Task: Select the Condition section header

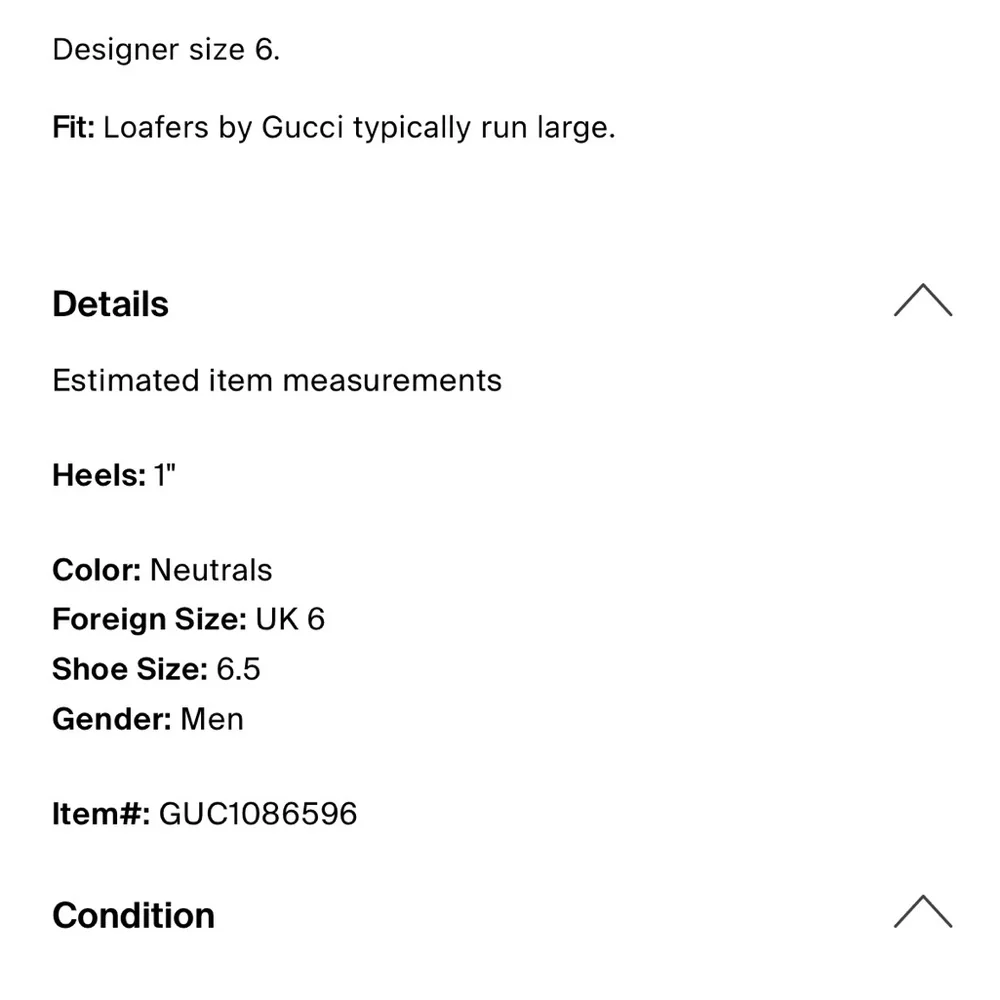Action: 133,914
